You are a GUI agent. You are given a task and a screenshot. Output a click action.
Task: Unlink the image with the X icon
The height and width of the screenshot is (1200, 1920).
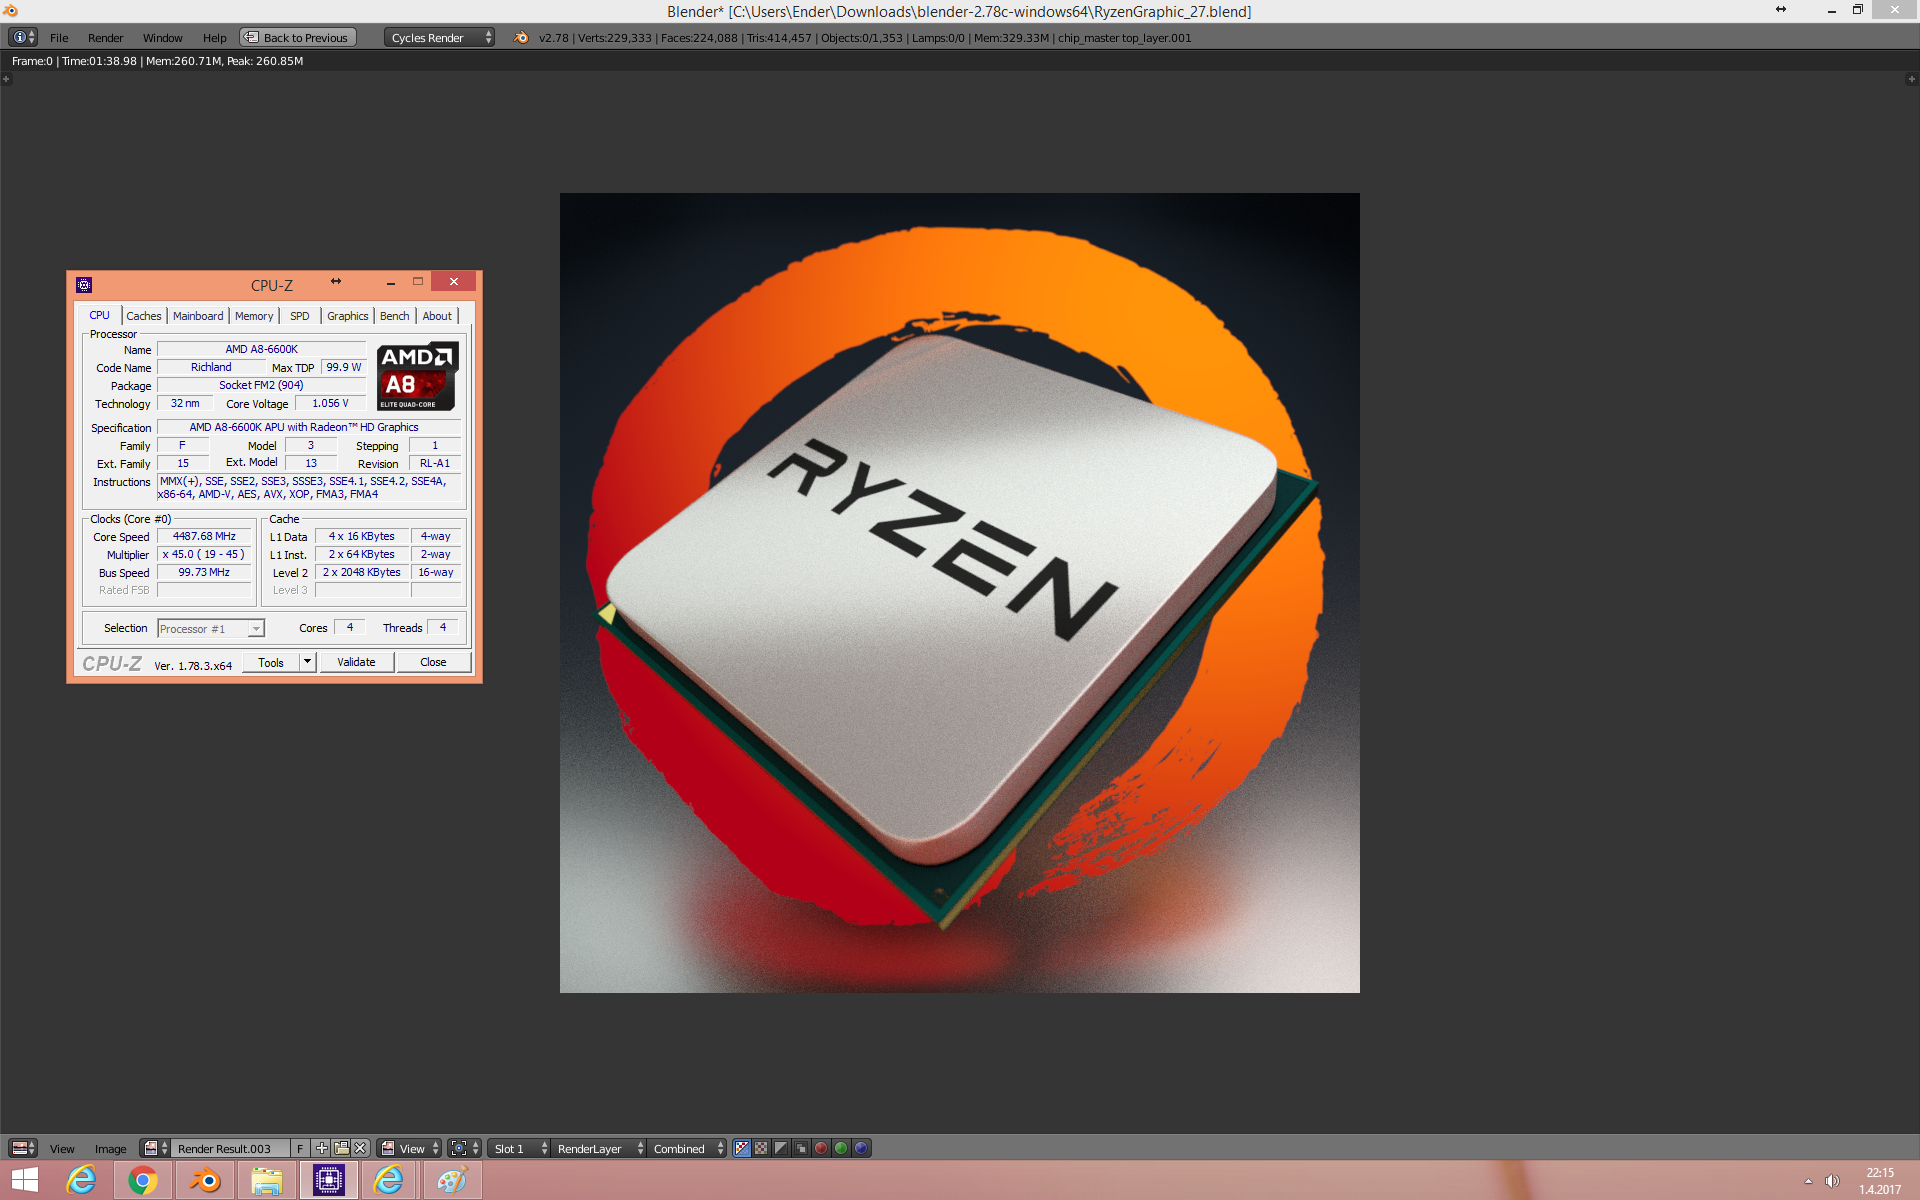[x=361, y=1148]
